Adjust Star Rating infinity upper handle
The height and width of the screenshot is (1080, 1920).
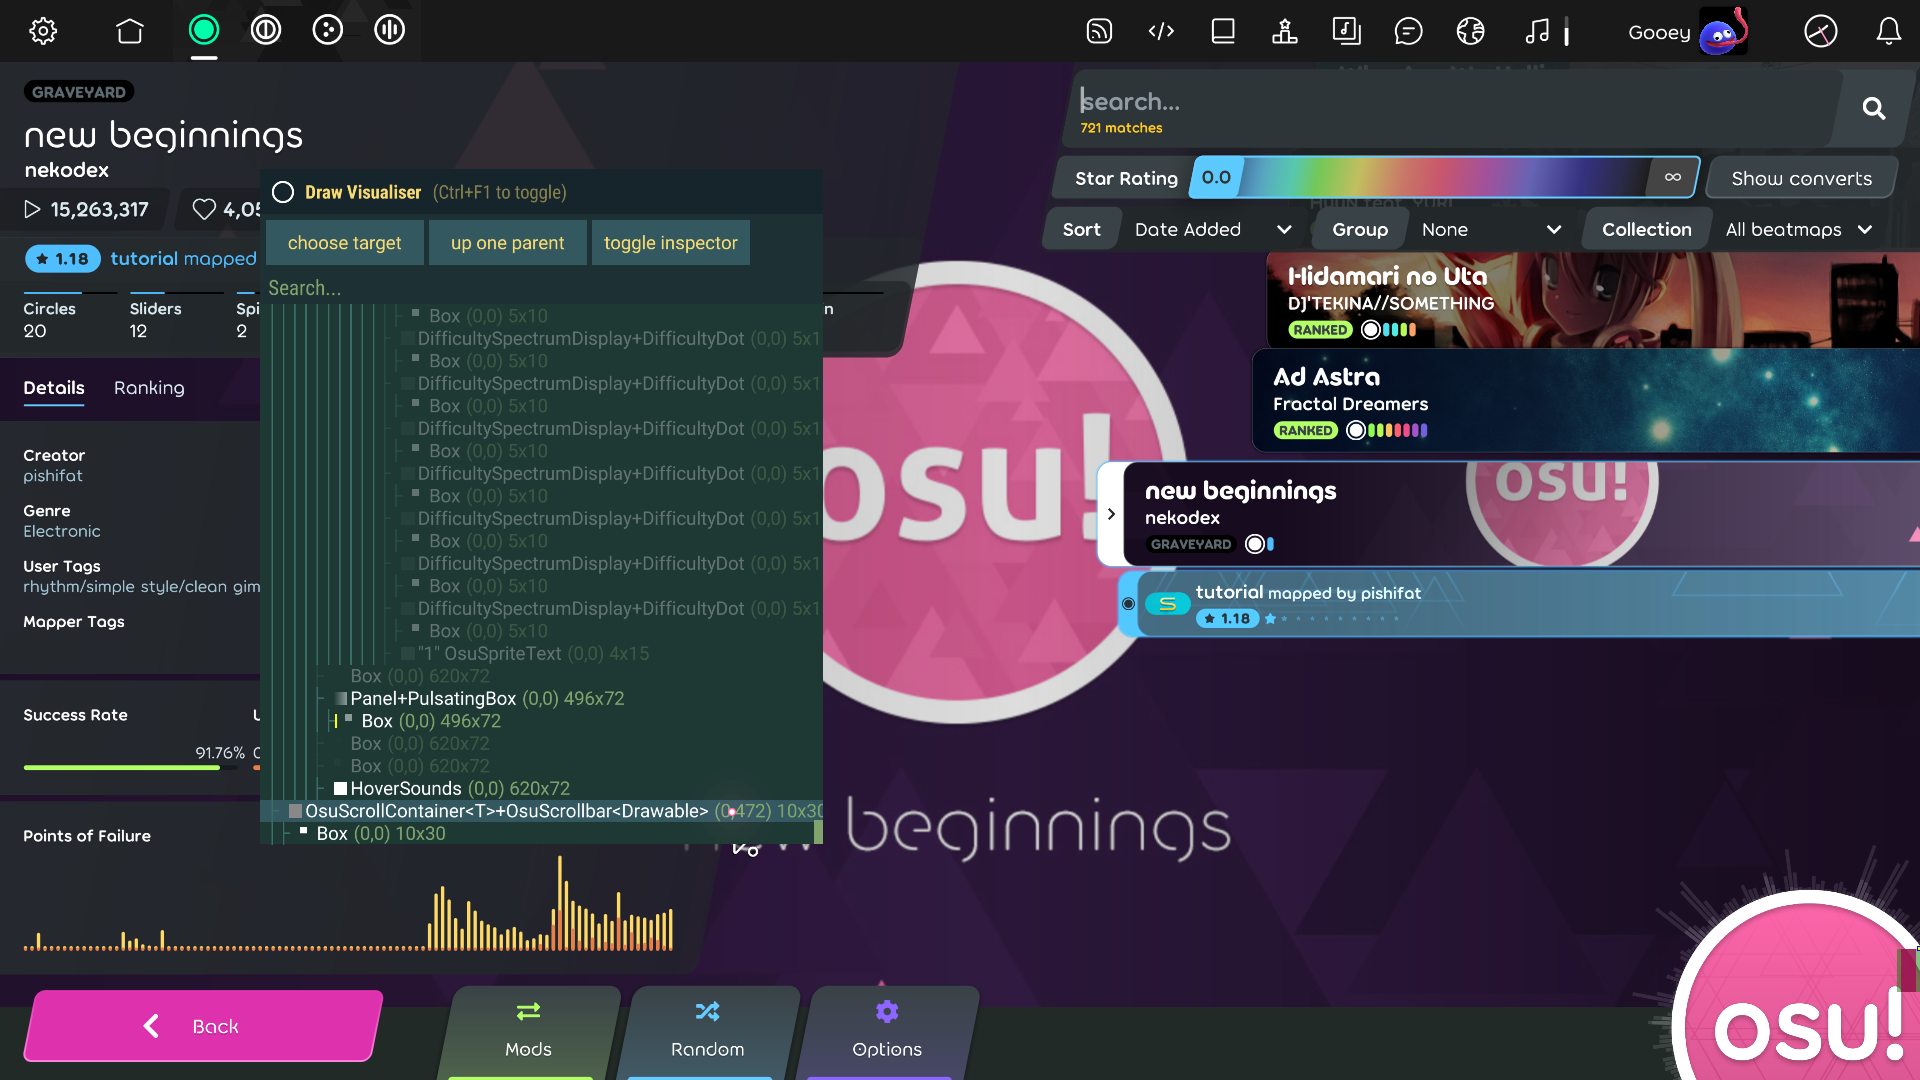pos(1673,178)
